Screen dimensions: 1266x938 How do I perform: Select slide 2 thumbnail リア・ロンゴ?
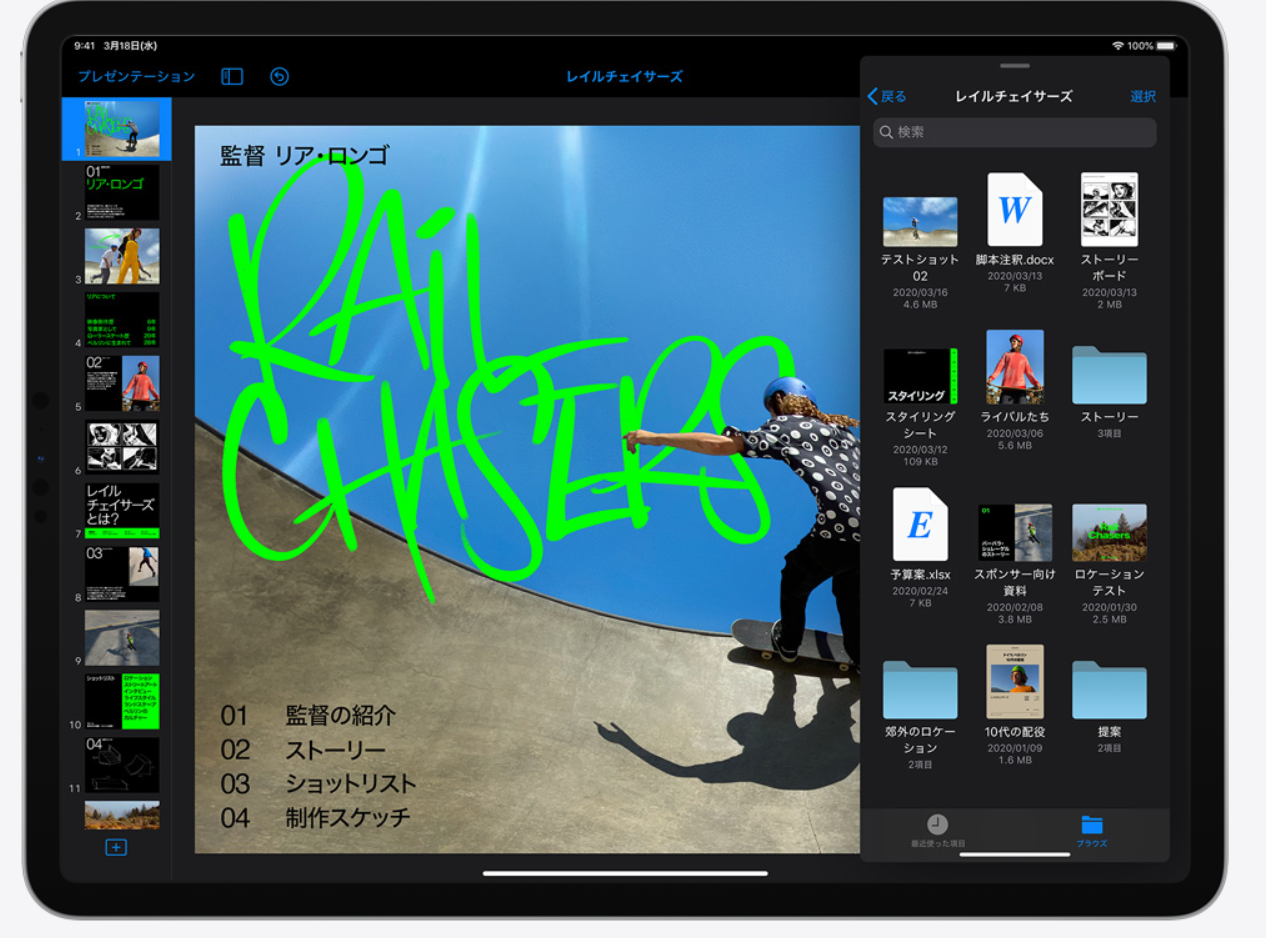tap(122, 193)
